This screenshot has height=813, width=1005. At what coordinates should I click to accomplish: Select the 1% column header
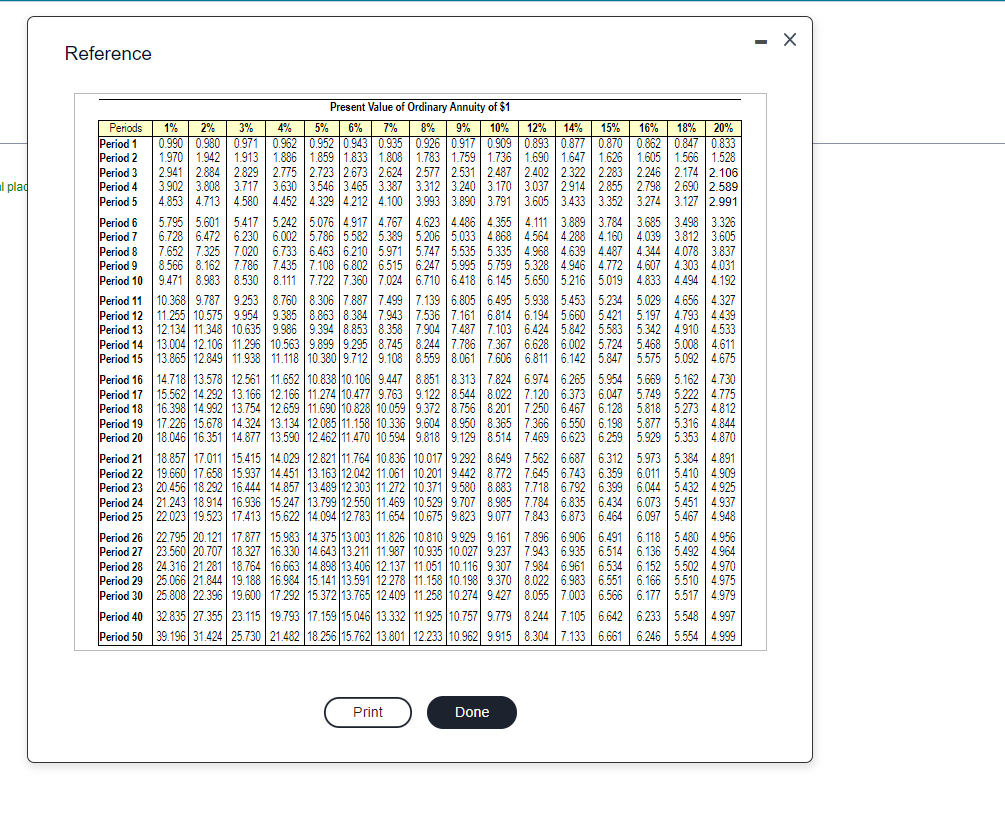(170, 128)
